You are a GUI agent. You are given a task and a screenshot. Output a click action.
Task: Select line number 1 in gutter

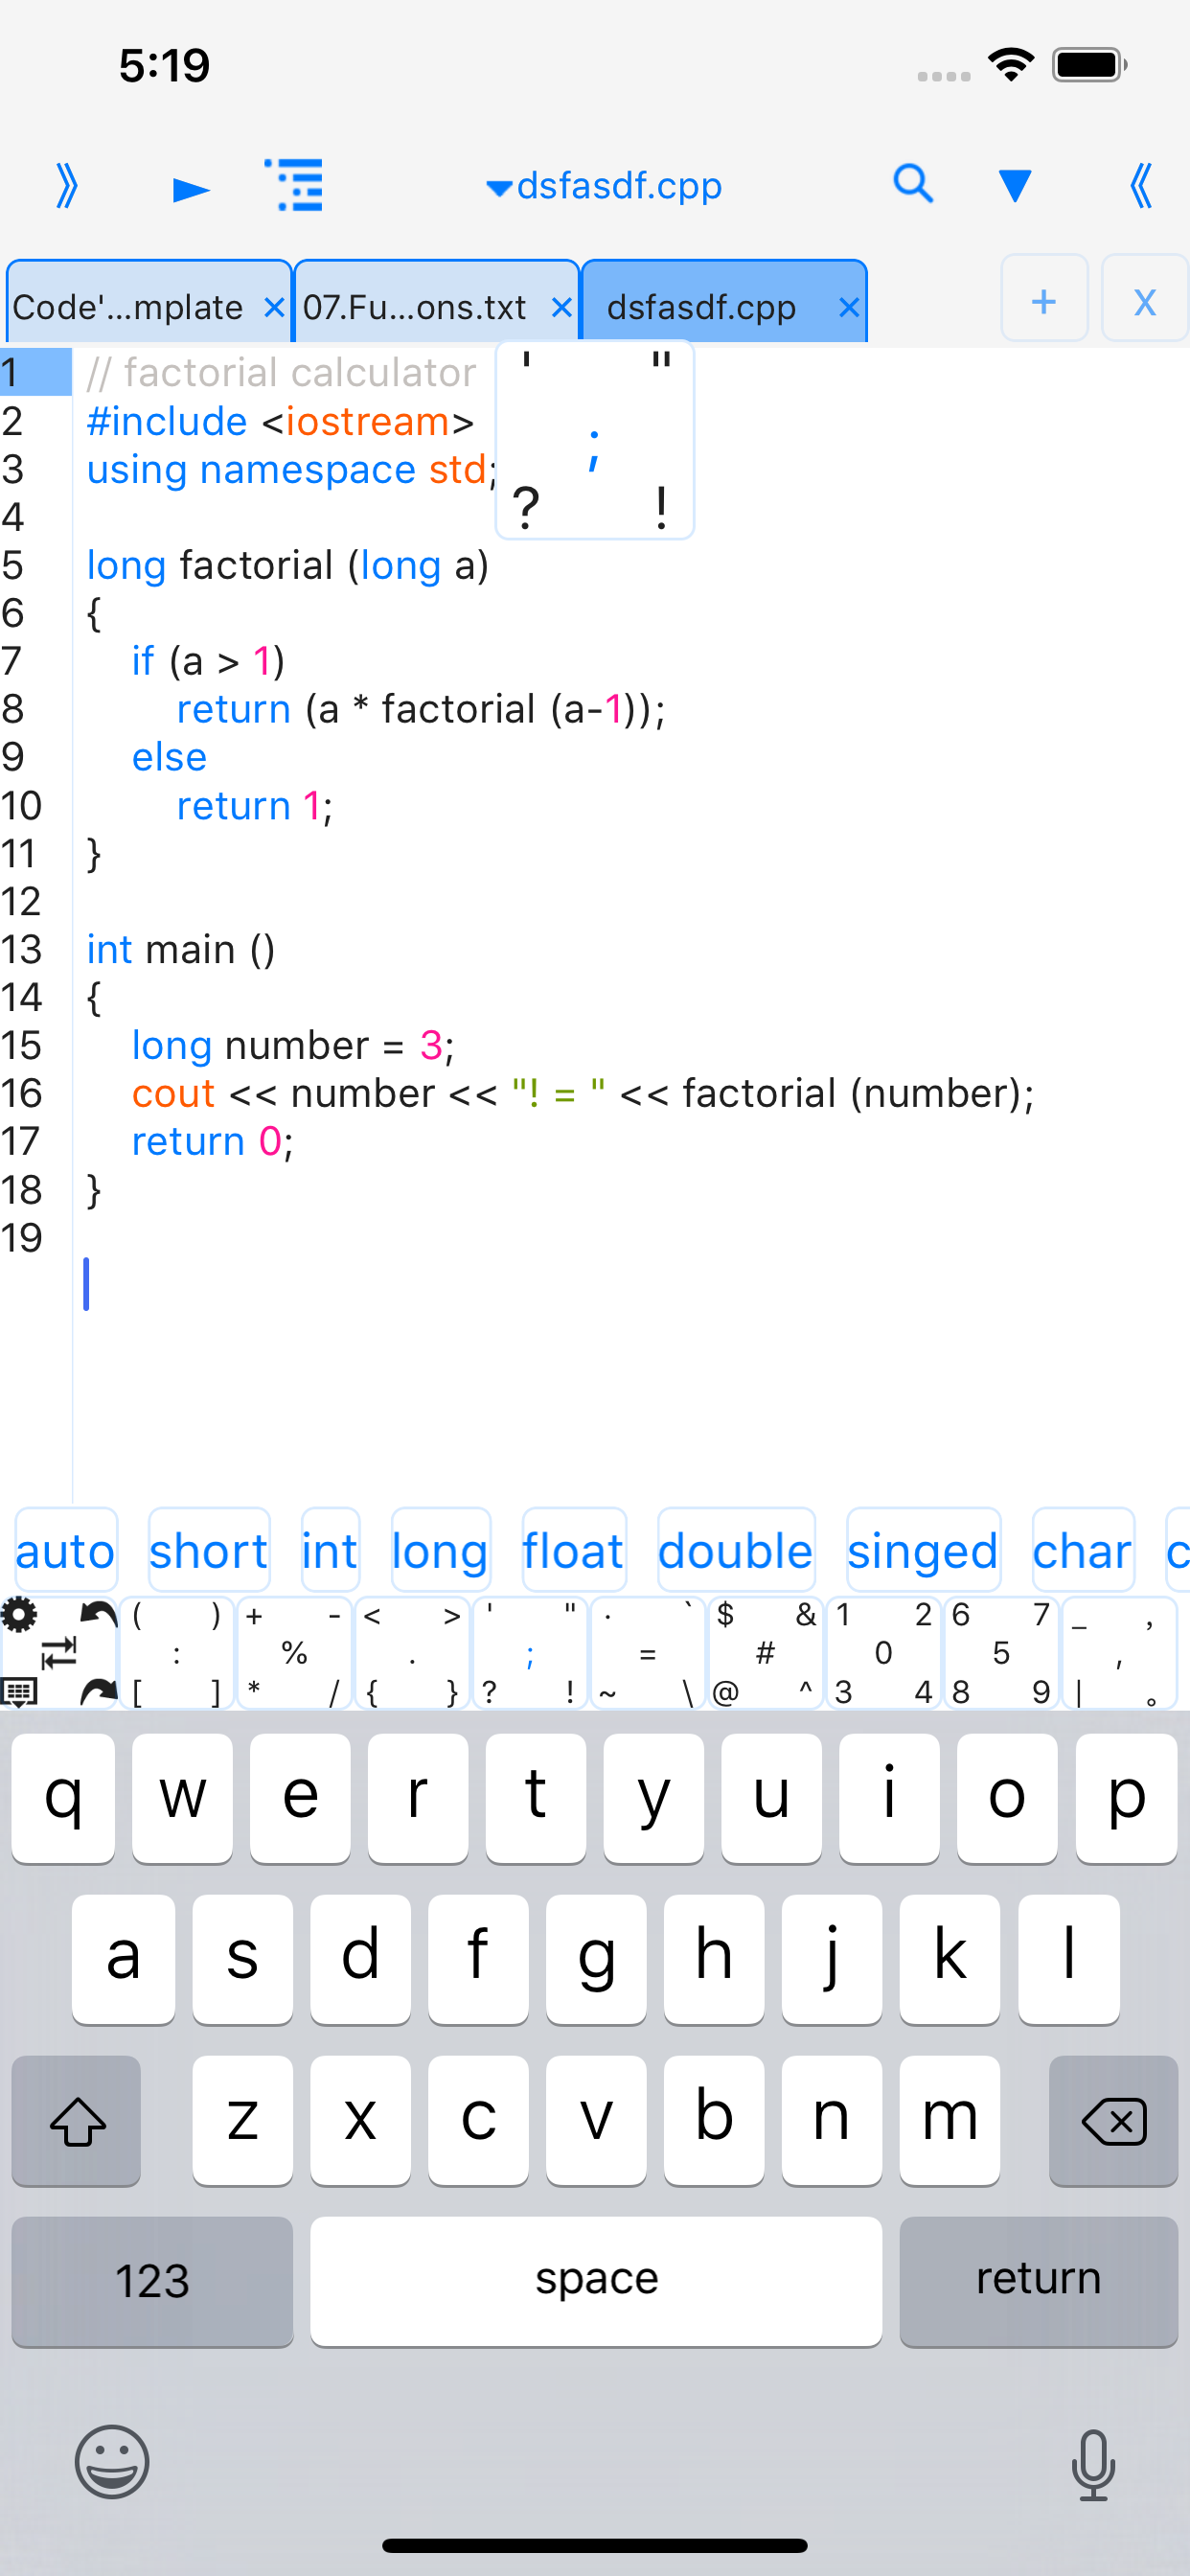(35, 372)
